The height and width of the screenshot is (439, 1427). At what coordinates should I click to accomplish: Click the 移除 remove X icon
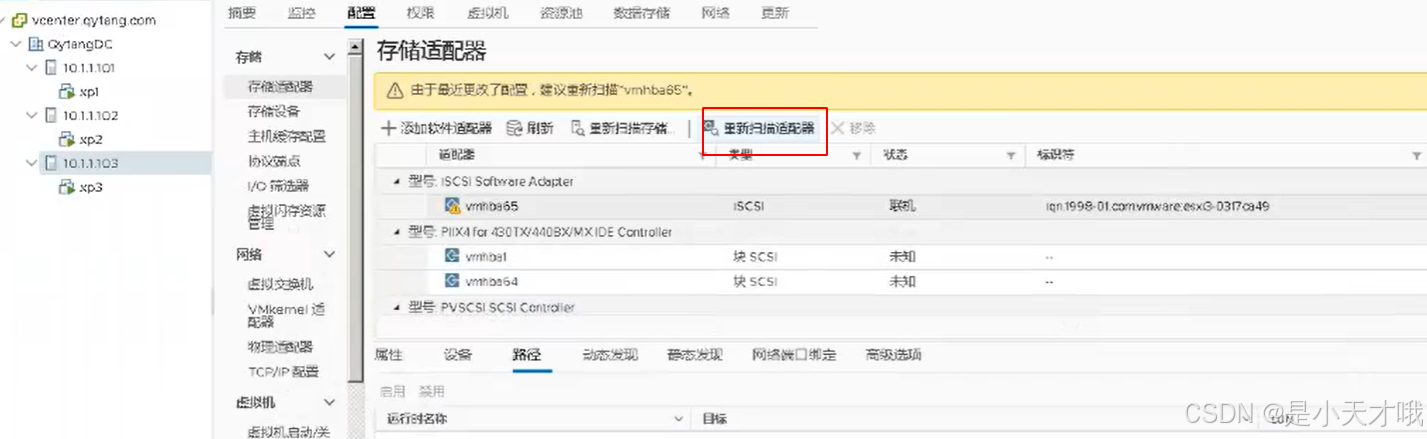pos(837,128)
